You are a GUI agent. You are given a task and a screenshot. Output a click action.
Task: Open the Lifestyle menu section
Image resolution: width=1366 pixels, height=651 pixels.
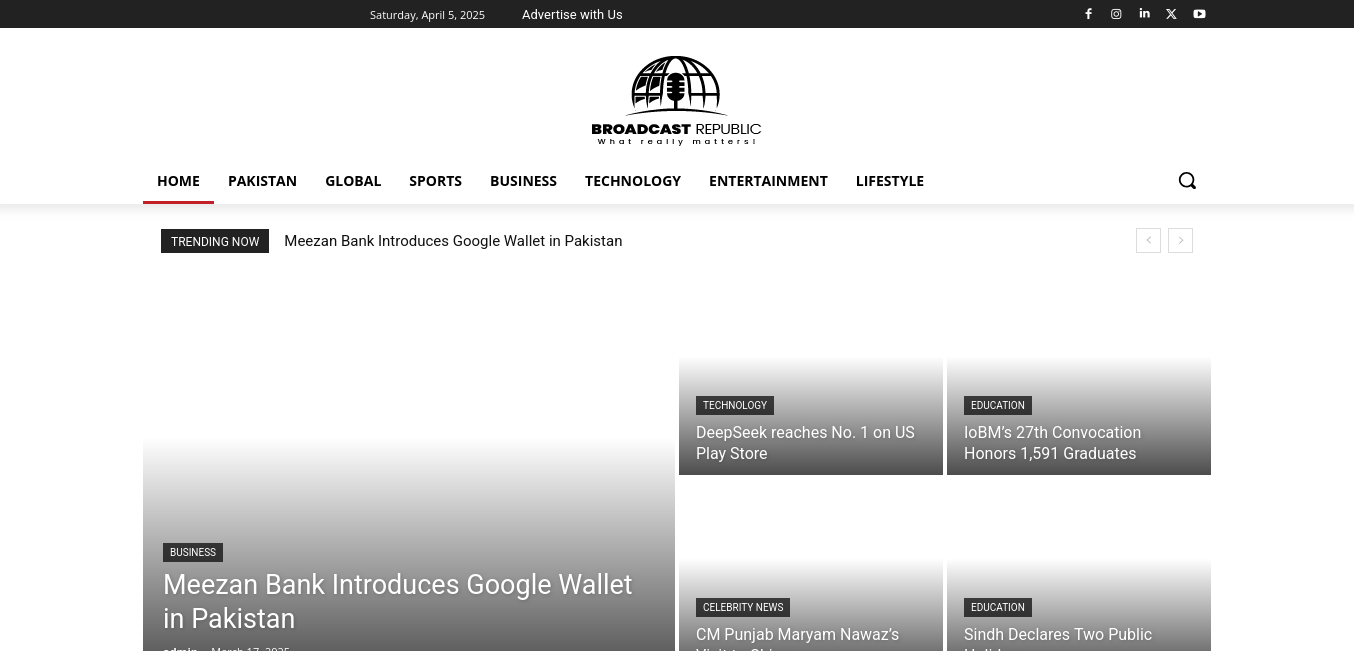(890, 181)
